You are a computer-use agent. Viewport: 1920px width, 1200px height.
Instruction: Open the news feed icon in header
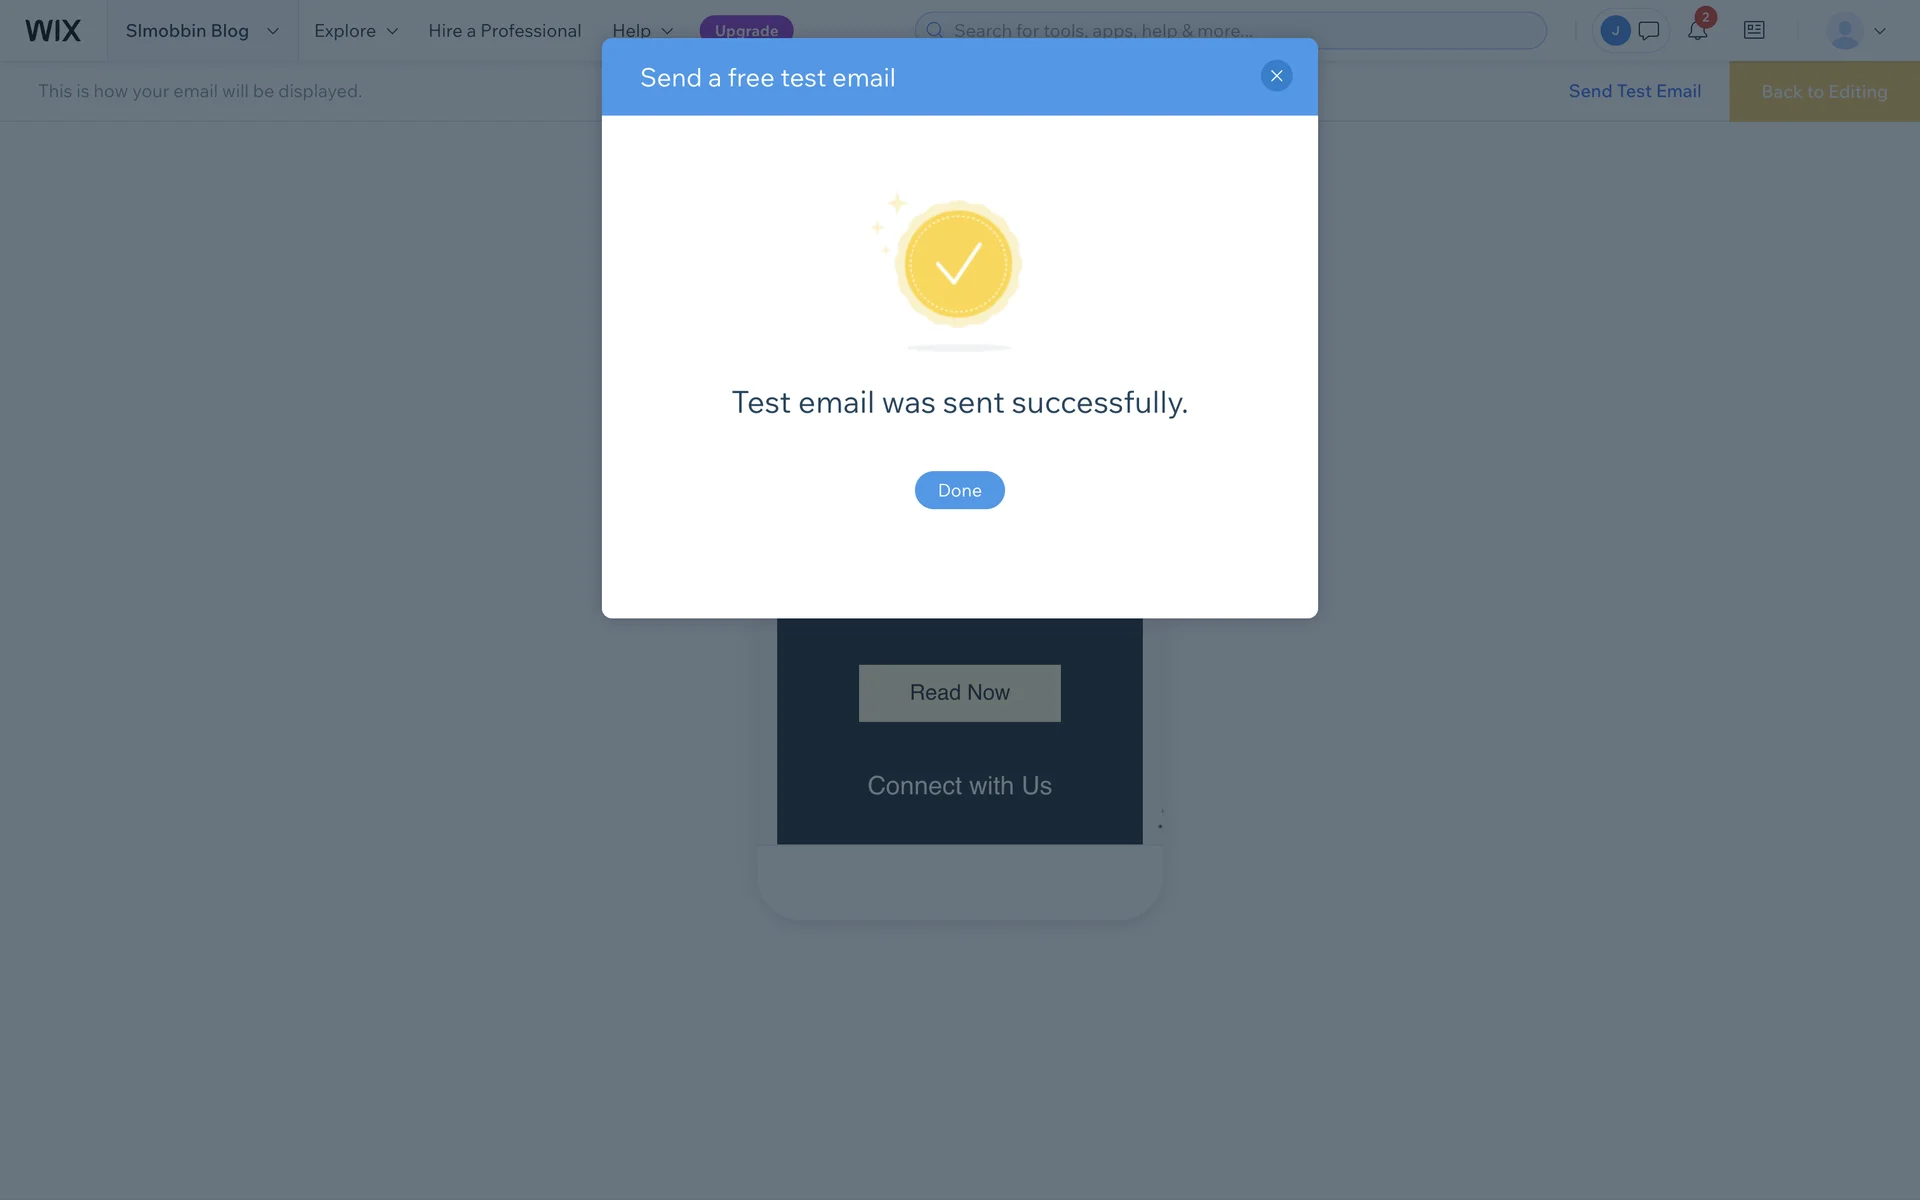click(1754, 30)
